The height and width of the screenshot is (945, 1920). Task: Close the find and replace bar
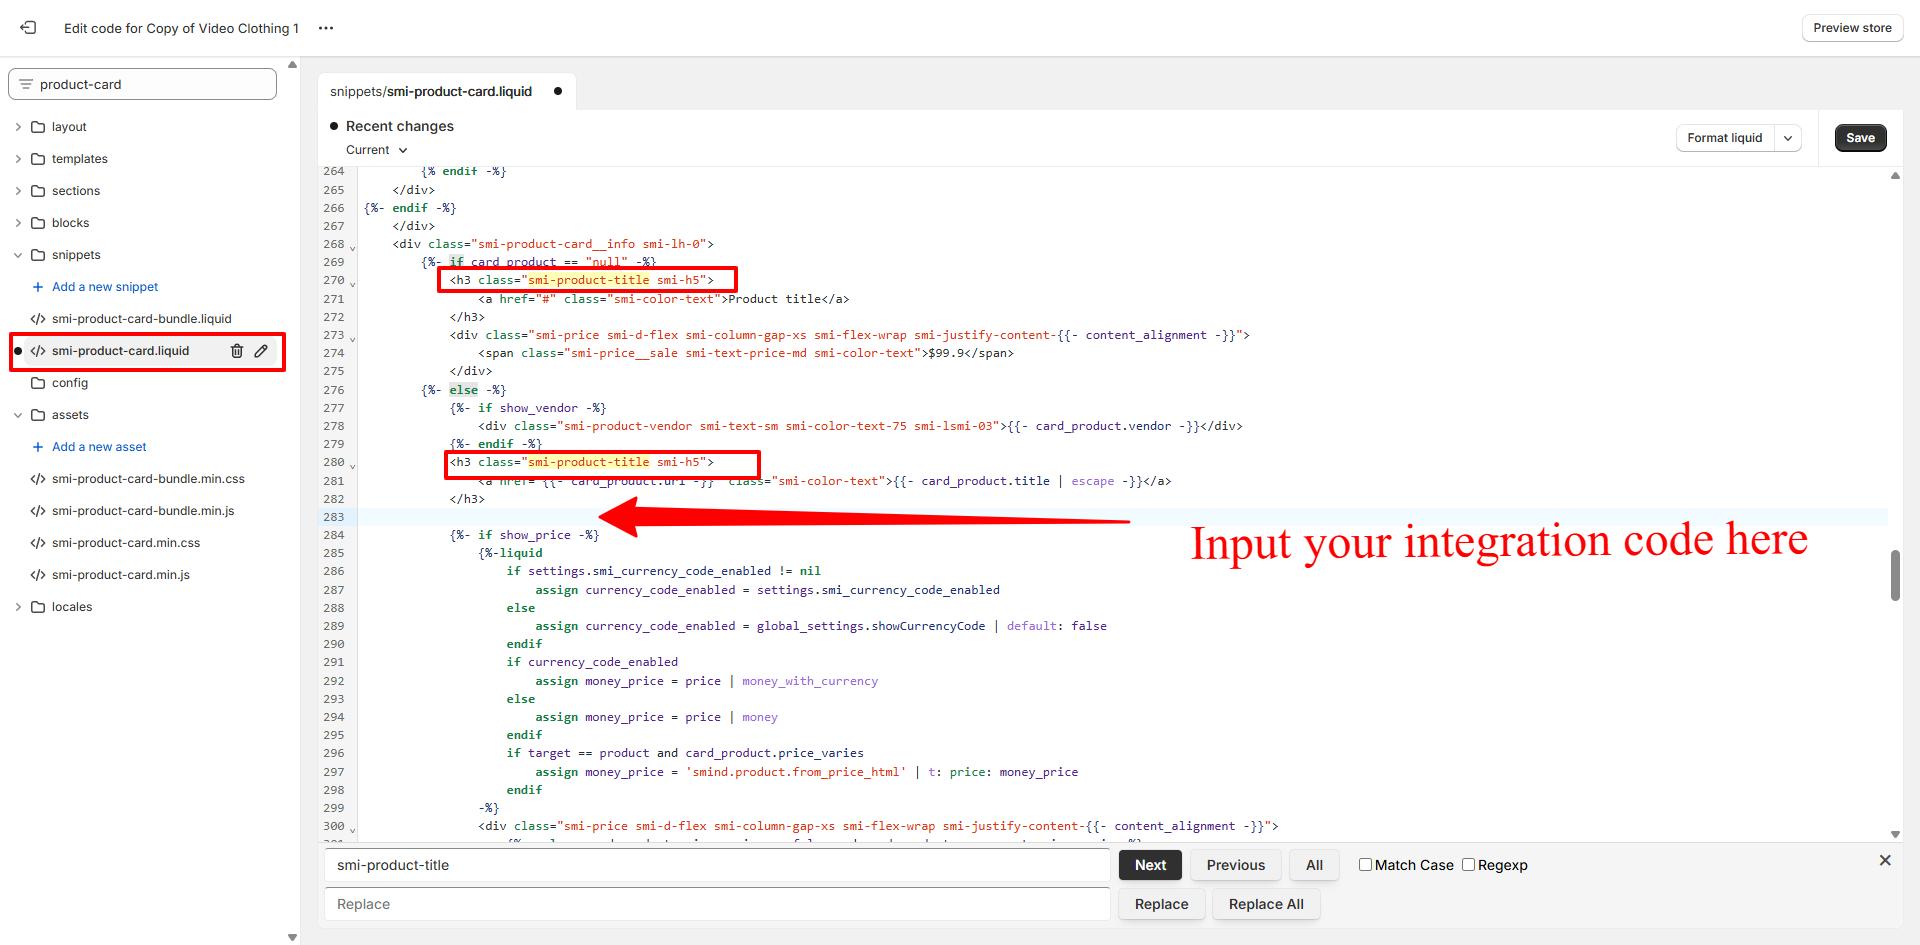pos(1885,860)
